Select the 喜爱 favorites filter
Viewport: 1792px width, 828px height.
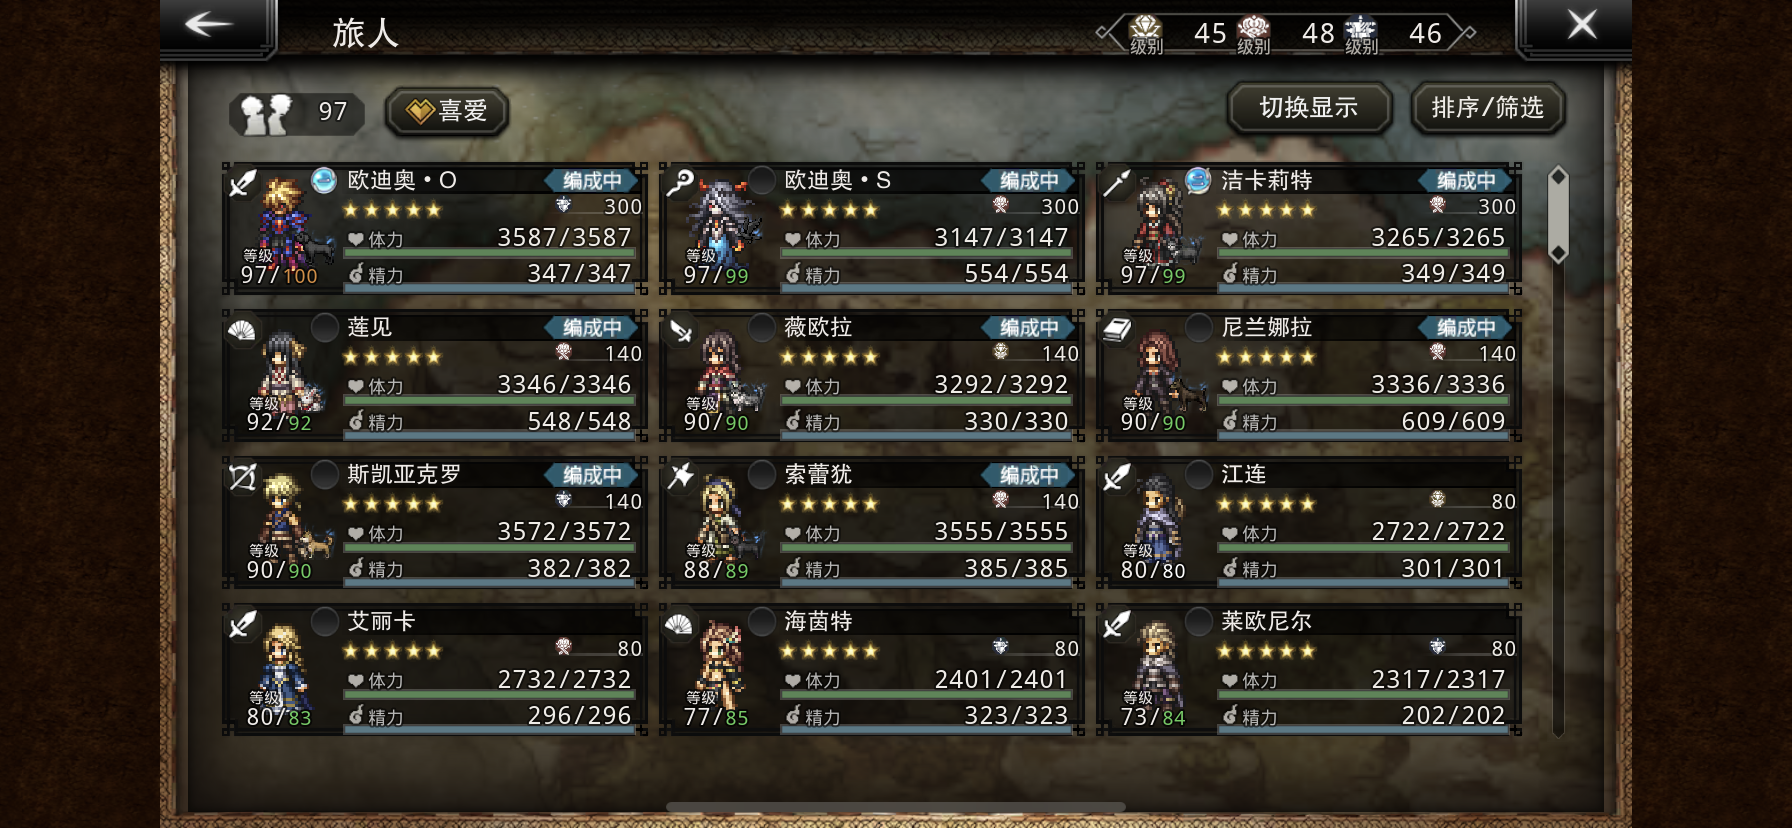[447, 111]
